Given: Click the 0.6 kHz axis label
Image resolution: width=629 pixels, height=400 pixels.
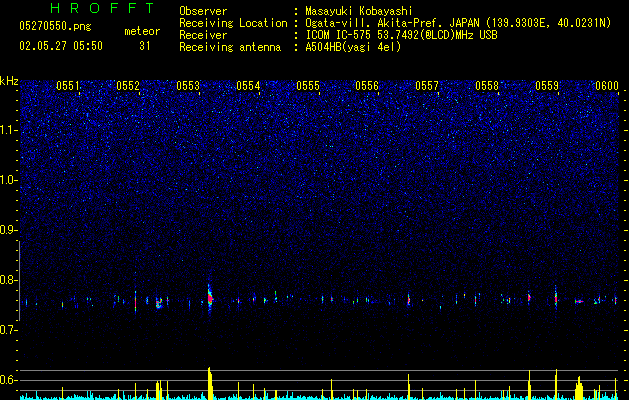Looking at the screenshot, I should click(x=9, y=380).
